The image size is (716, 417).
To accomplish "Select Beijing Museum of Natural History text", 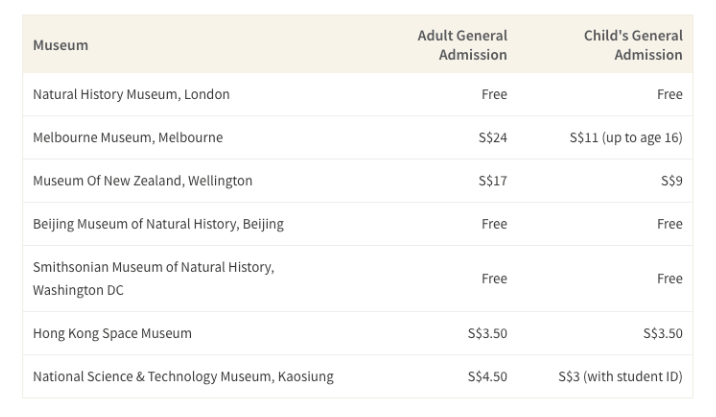I will (158, 224).
